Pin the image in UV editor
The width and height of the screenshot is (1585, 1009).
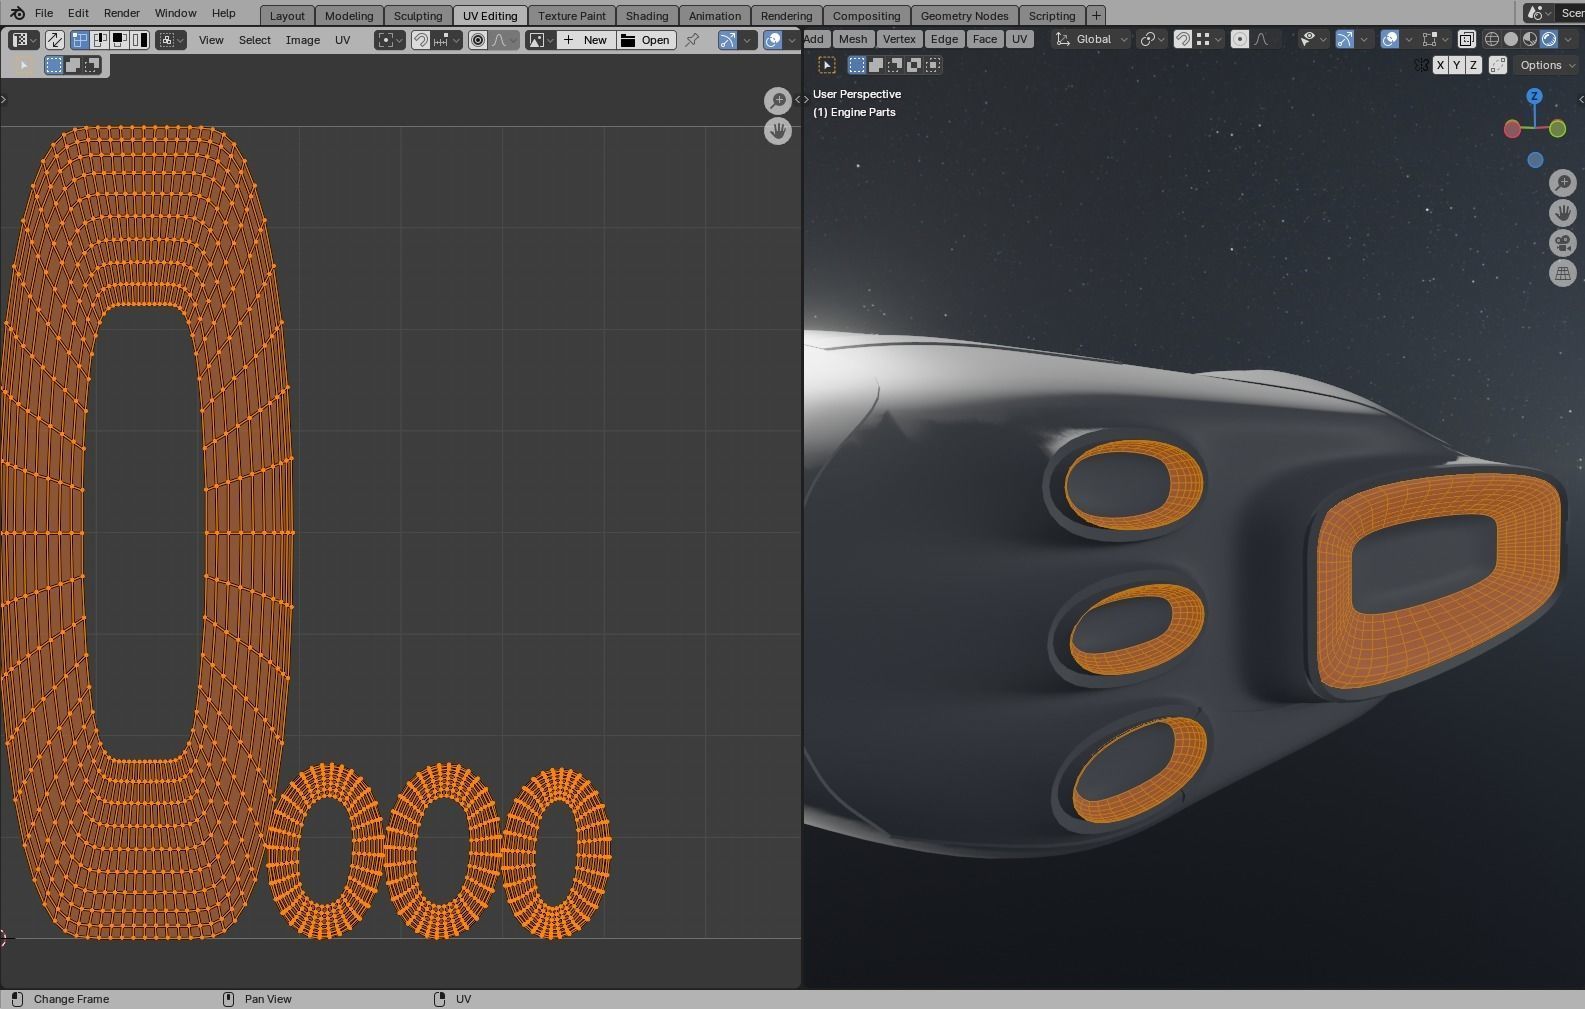[x=691, y=40]
